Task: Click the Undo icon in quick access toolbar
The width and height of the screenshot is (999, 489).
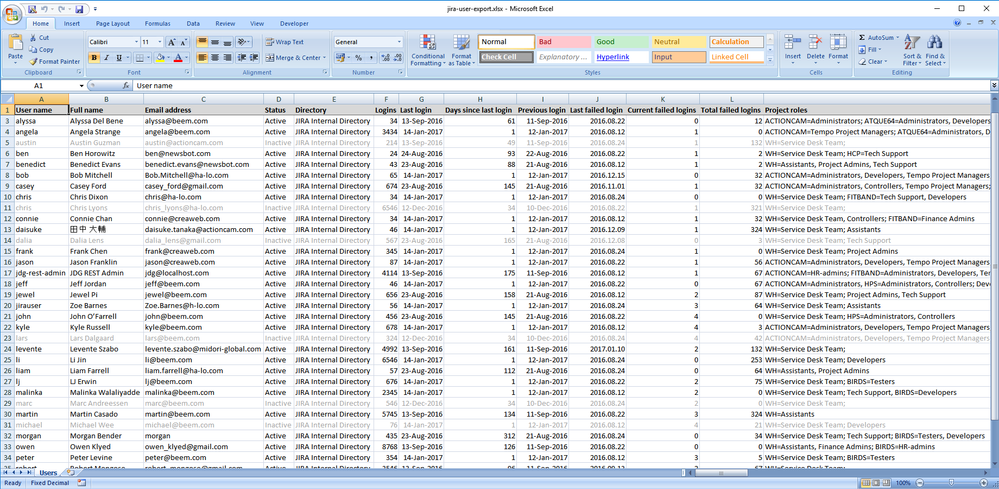Action: (x=43, y=9)
